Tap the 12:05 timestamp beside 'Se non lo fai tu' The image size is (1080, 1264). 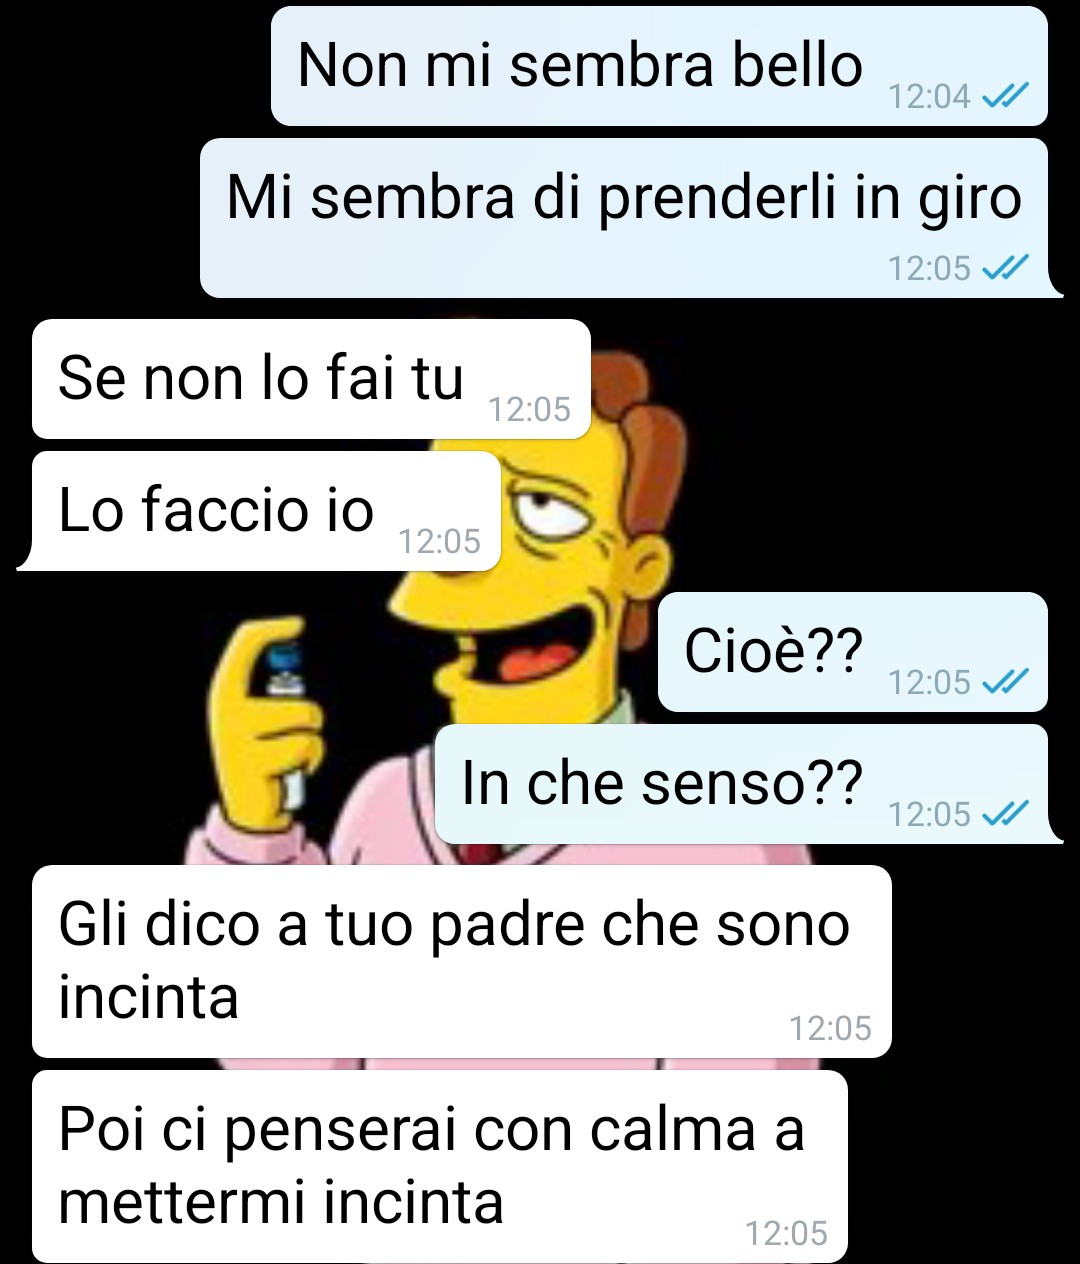pyautogui.click(x=529, y=409)
